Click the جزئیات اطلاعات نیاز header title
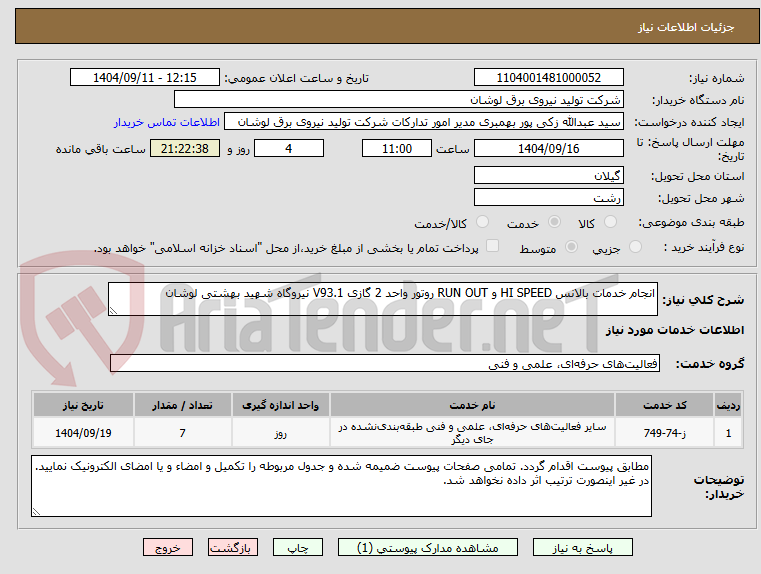761x574 pixels. (x=686, y=27)
